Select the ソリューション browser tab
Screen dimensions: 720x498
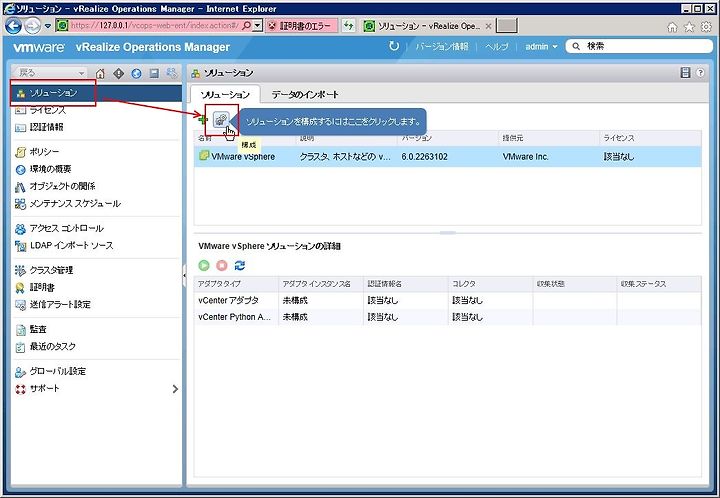428,26
